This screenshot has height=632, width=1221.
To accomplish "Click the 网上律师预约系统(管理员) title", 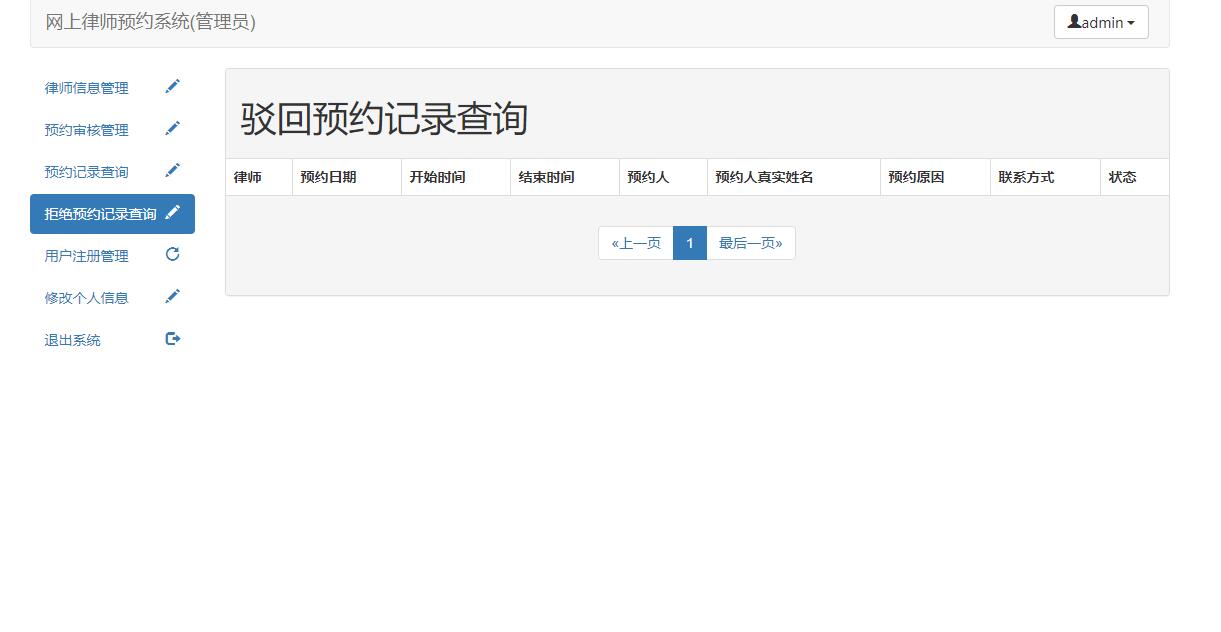I will 147,22.
